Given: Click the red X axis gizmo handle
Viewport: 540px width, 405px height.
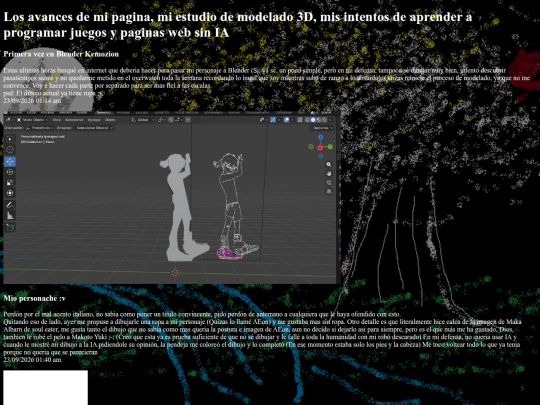Looking at the screenshot, I should pyautogui.click(x=320, y=147).
